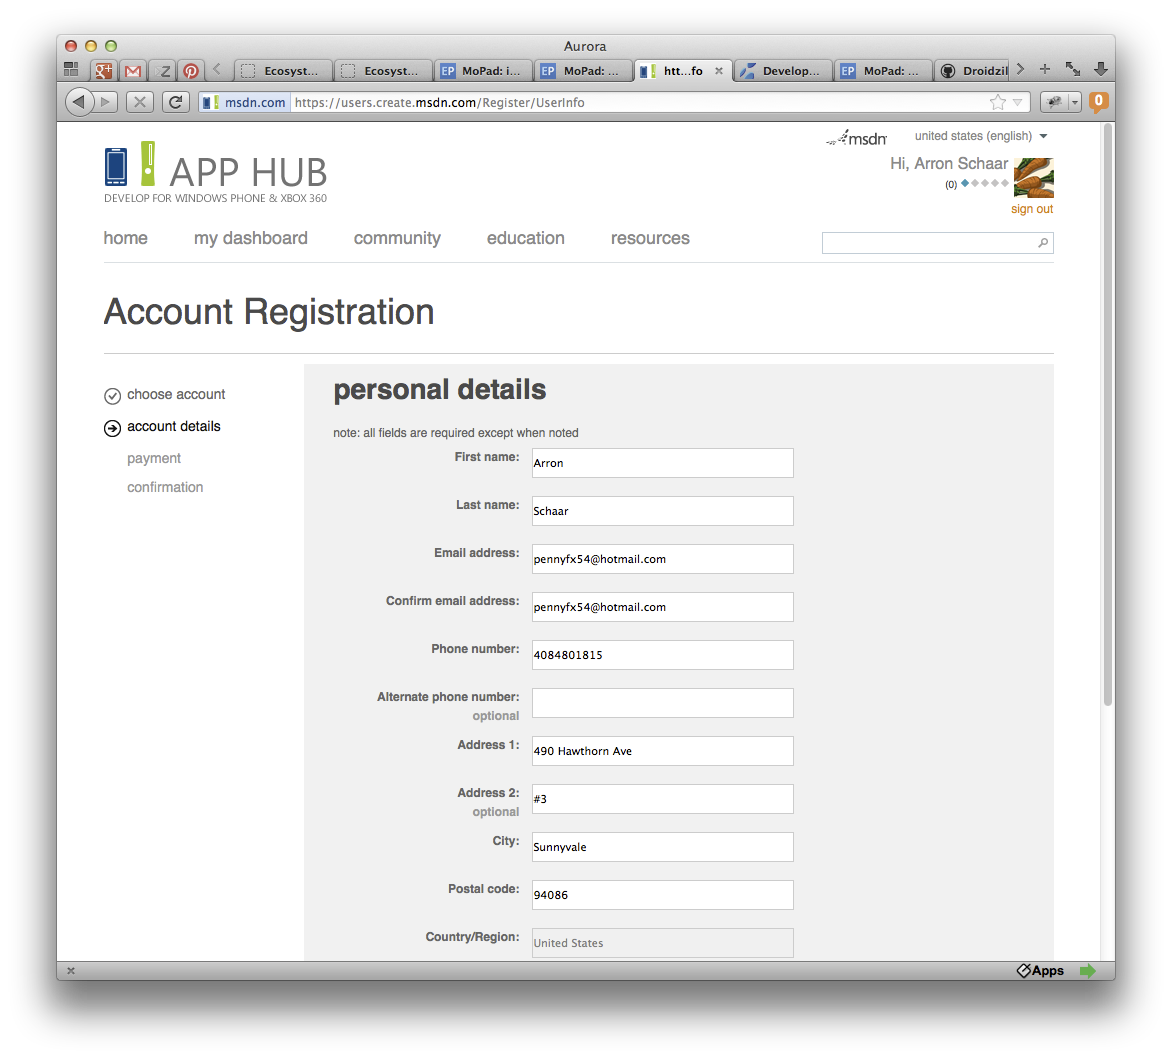
Task: Click the Confirm email address field
Action: tap(662, 607)
